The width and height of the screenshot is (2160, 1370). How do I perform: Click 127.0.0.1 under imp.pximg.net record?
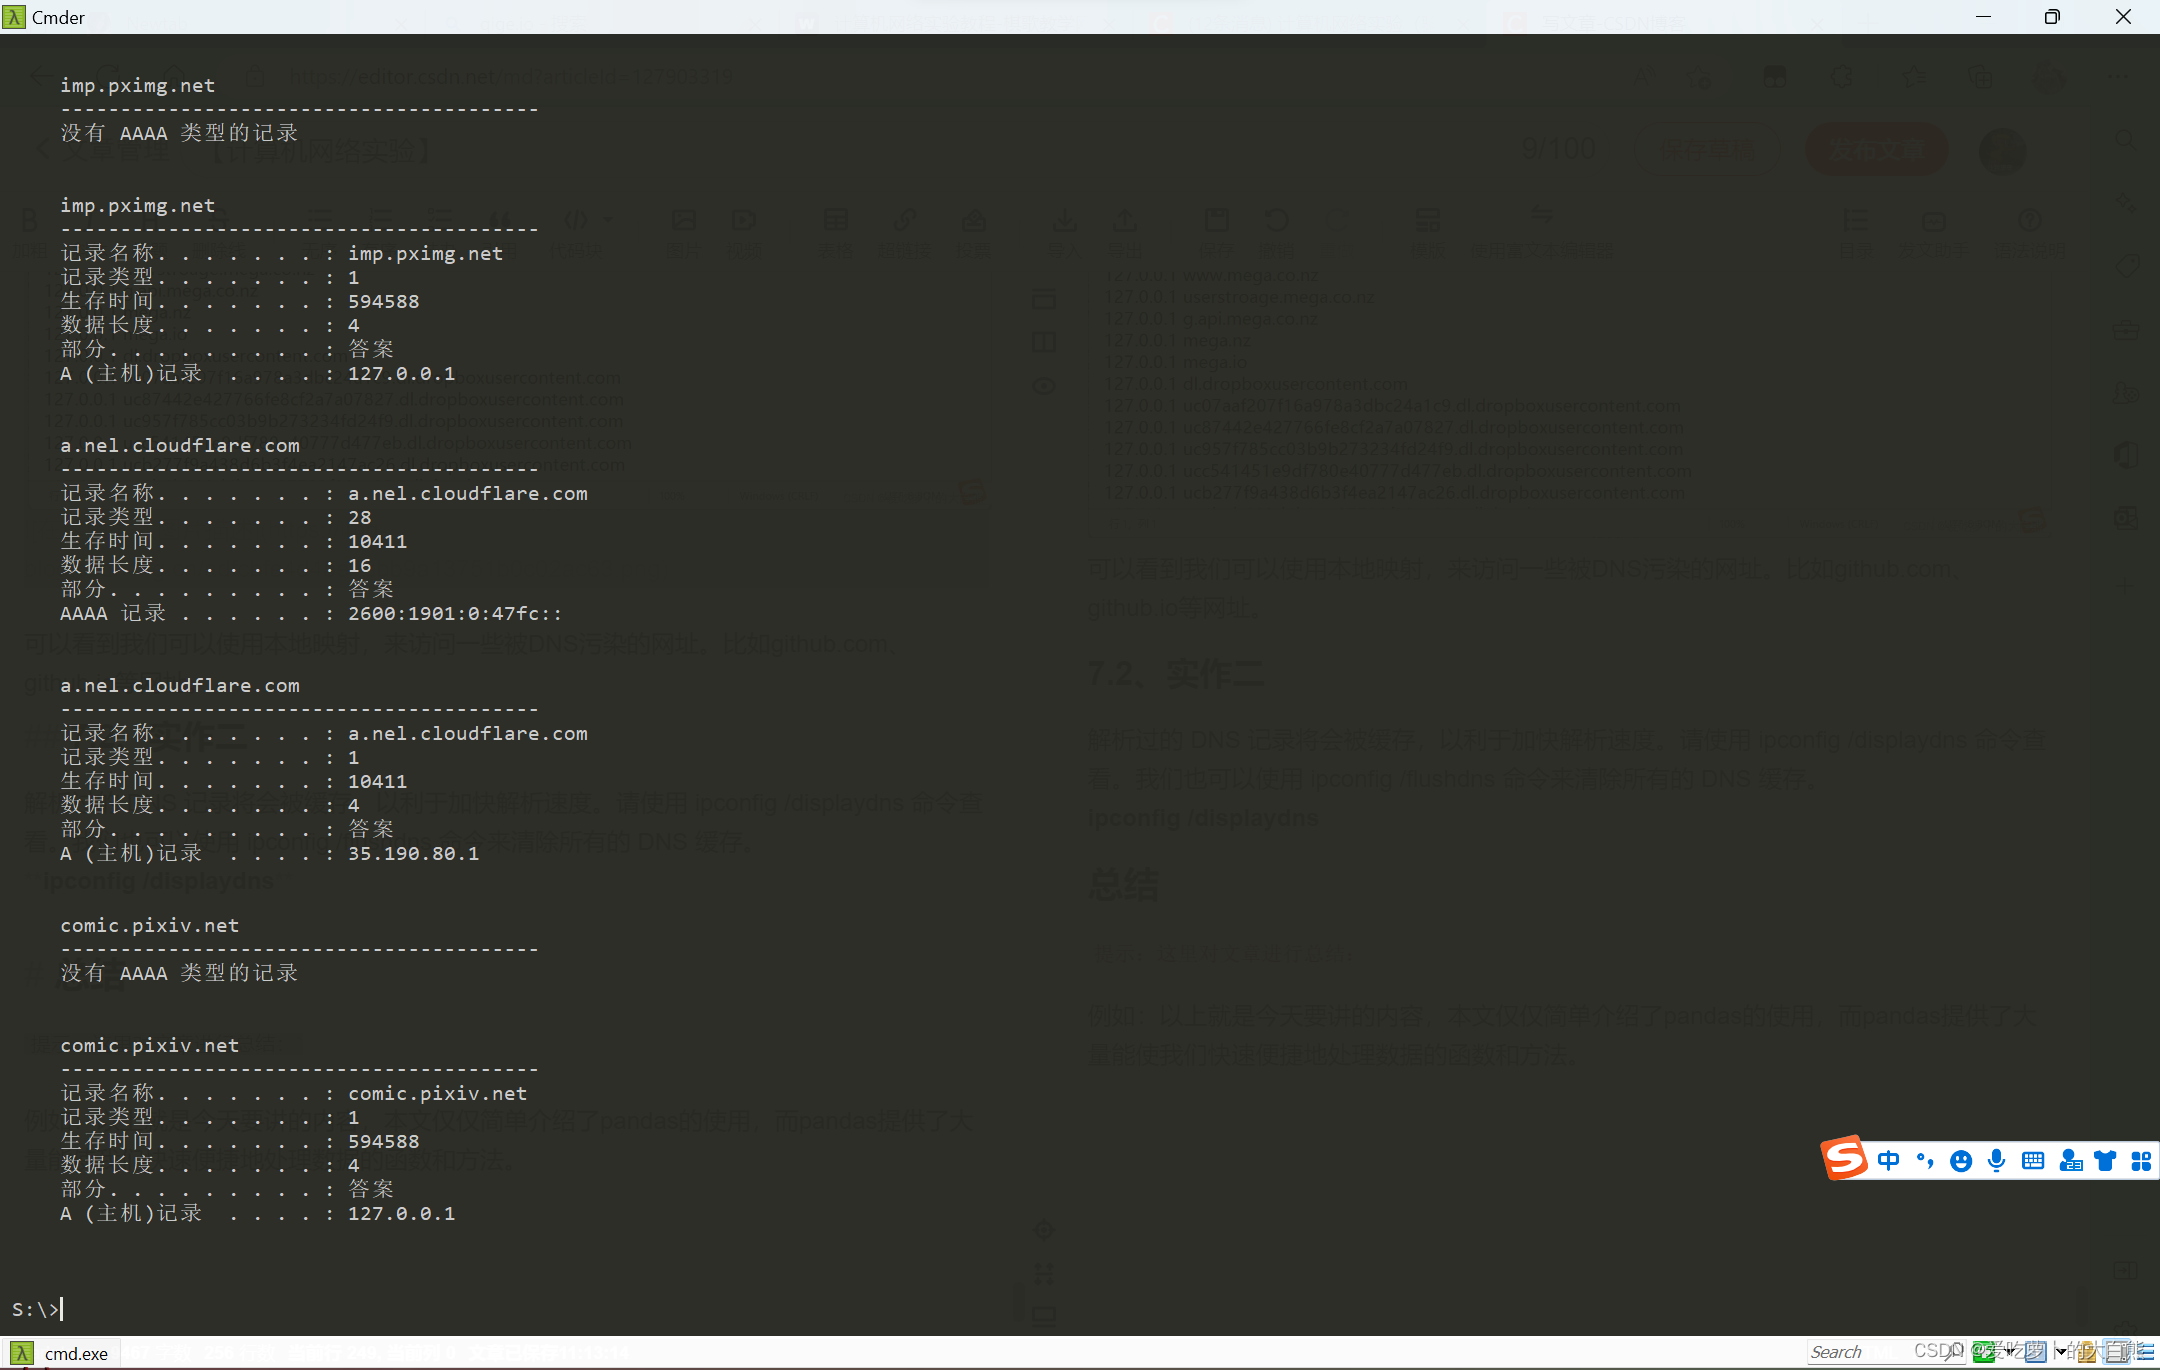pos(401,373)
